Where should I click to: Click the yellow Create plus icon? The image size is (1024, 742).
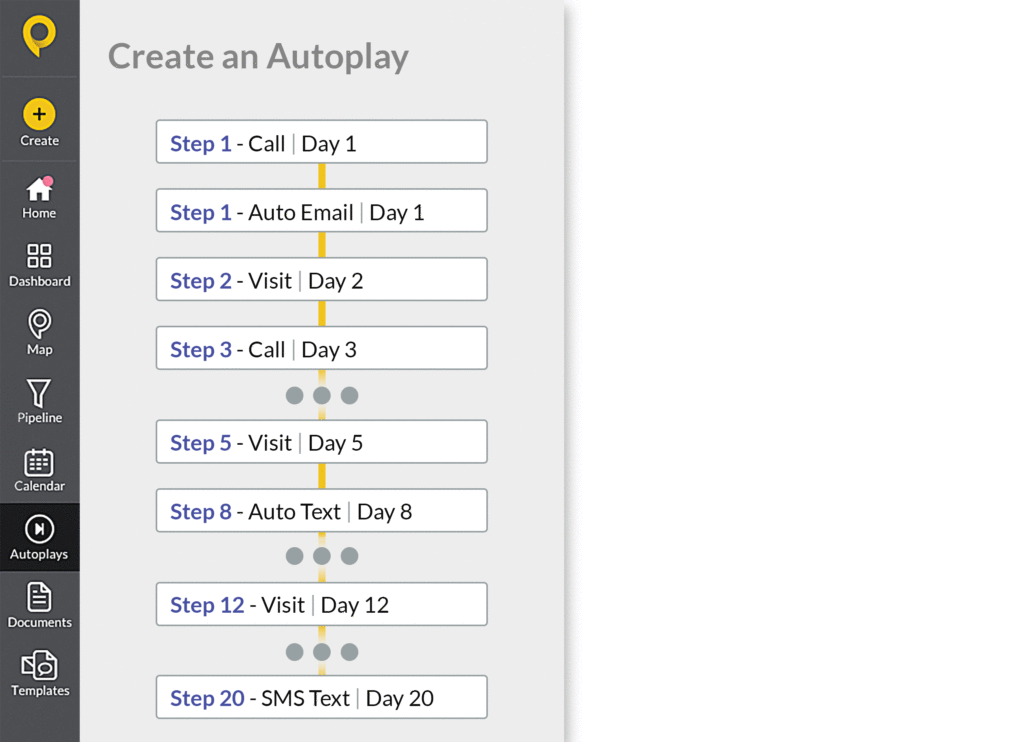[39, 114]
